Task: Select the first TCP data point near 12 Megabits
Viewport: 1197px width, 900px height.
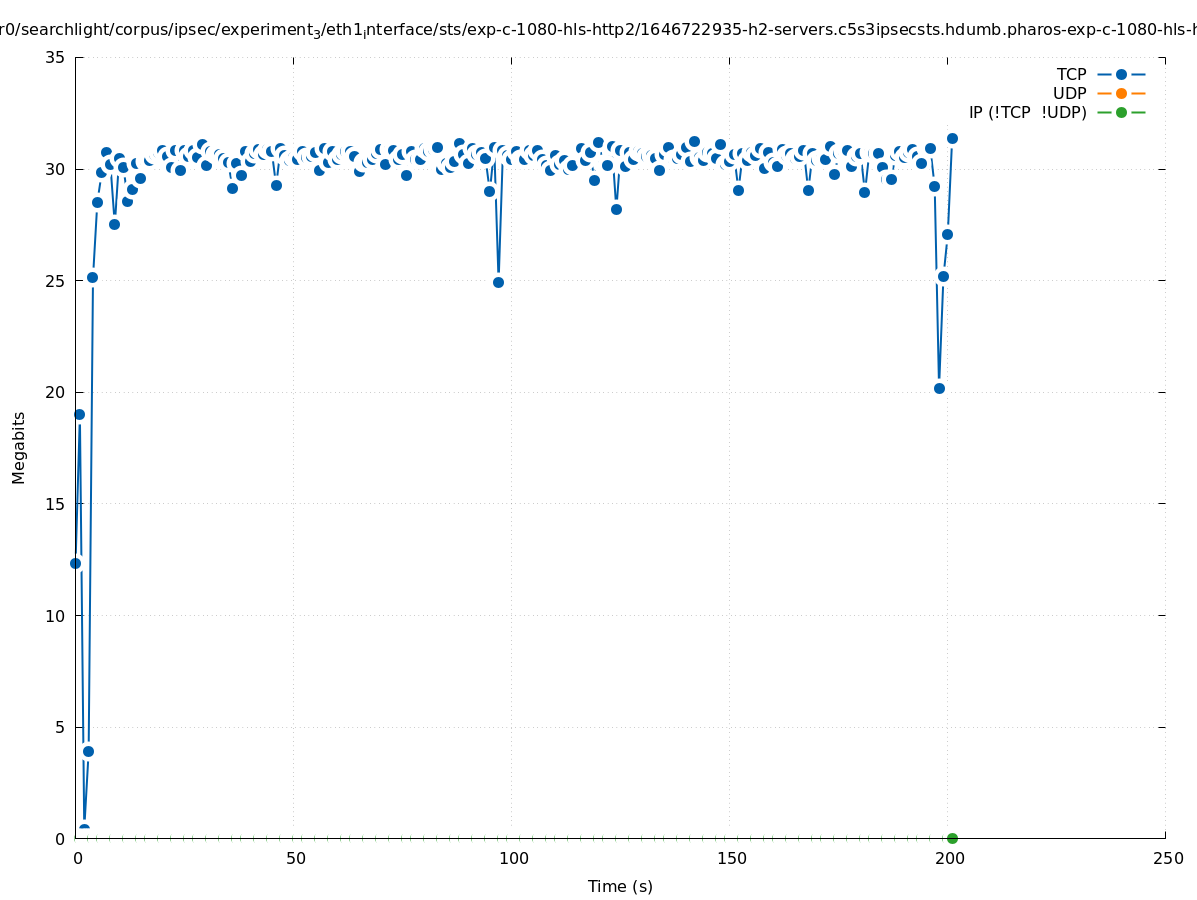Action: (x=75, y=563)
